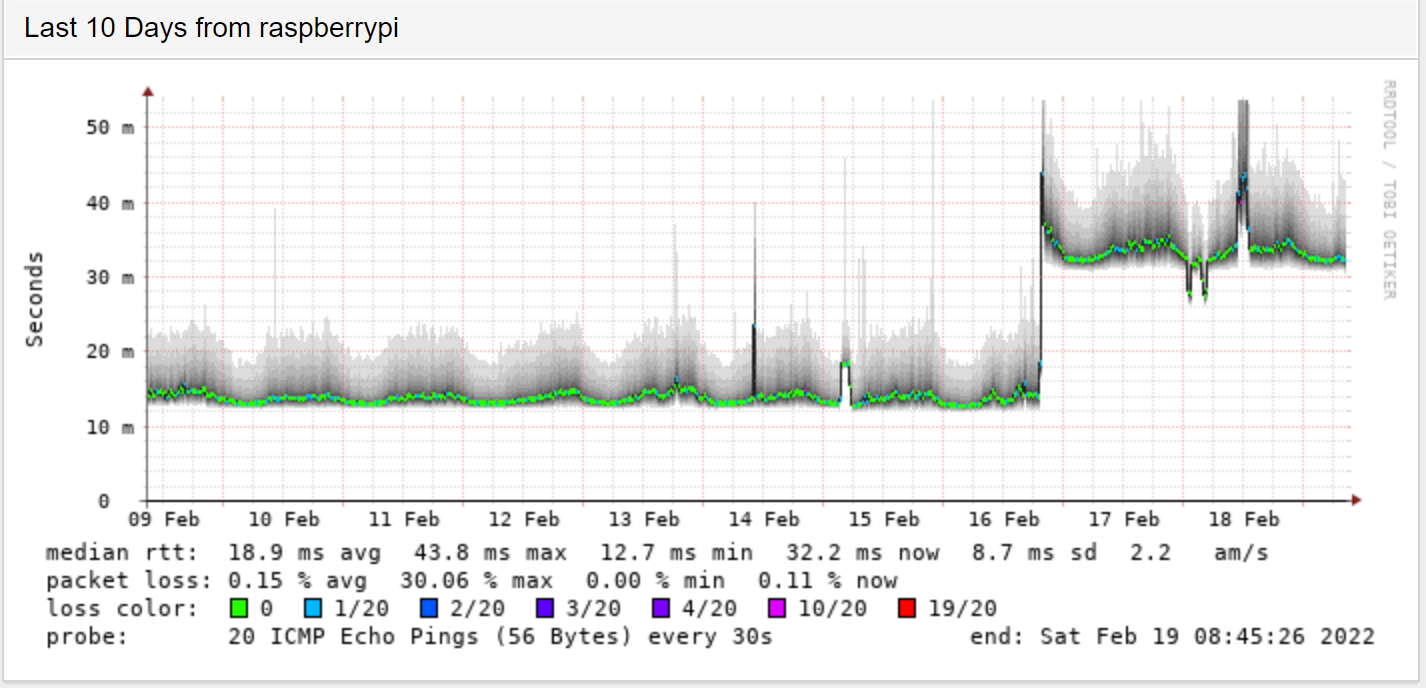Click the vertical "Seconds" axis title
This screenshot has height=688, width=1426.
[36, 300]
